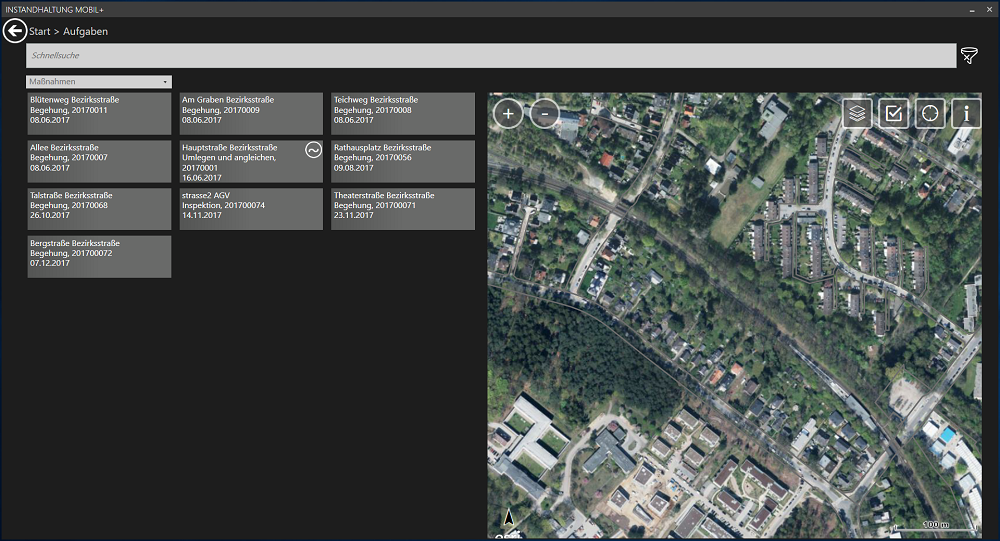Open the Blütenweg Bezirksstraße task tile
Viewport: 1000px width, 541px height.
coord(99,113)
